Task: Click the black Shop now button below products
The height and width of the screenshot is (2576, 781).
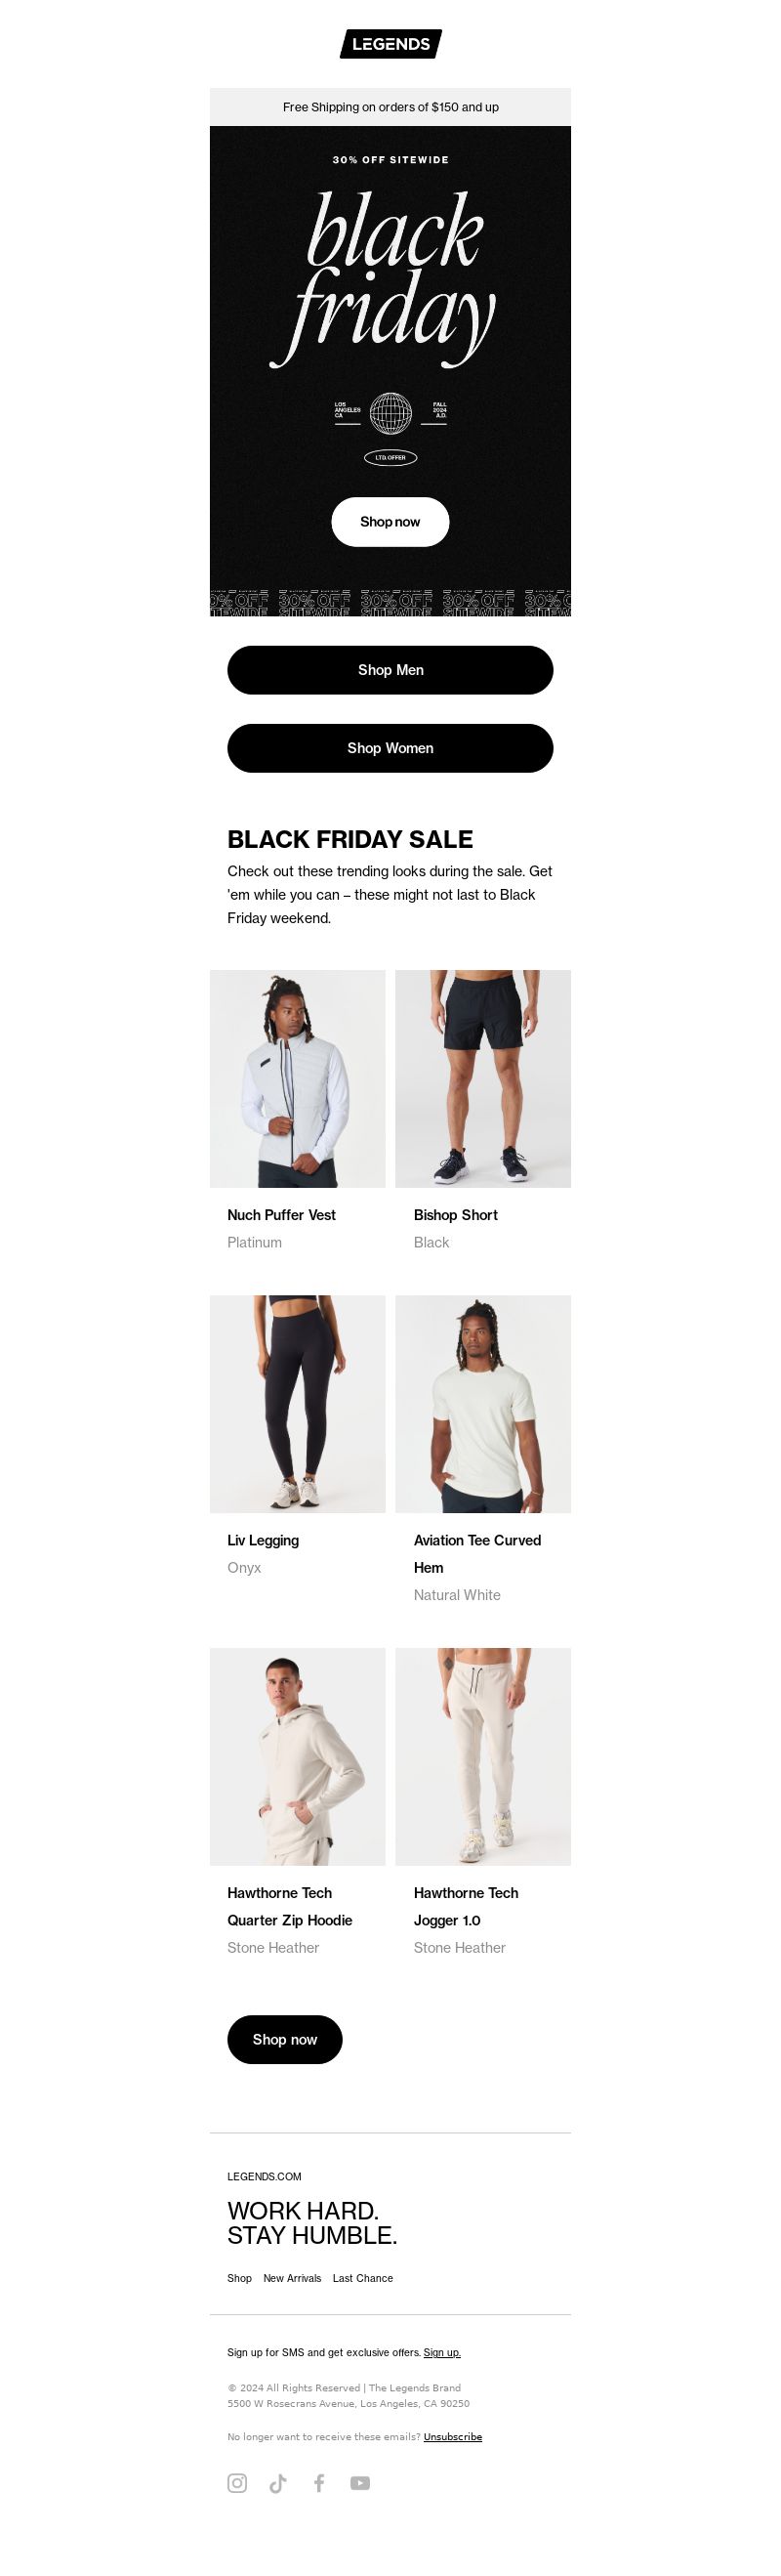Action: pyautogui.click(x=285, y=2039)
